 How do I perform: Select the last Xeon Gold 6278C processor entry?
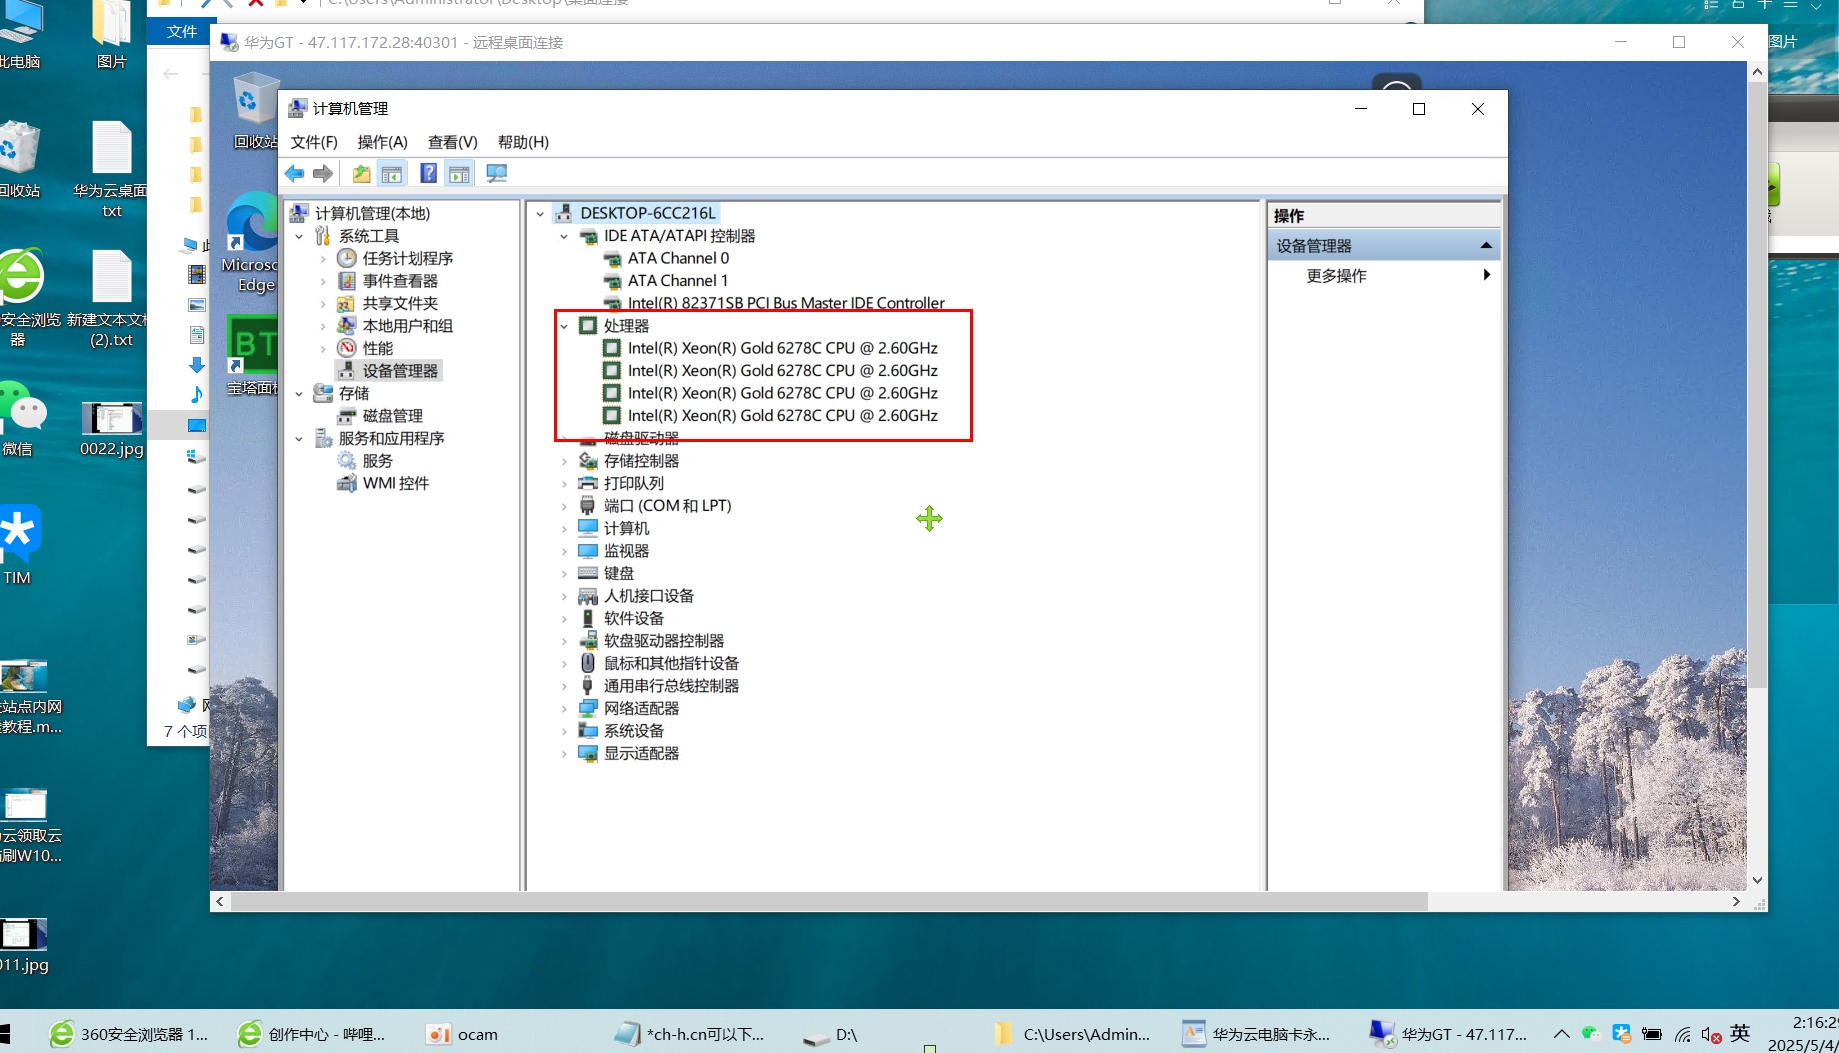pos(782,416)
